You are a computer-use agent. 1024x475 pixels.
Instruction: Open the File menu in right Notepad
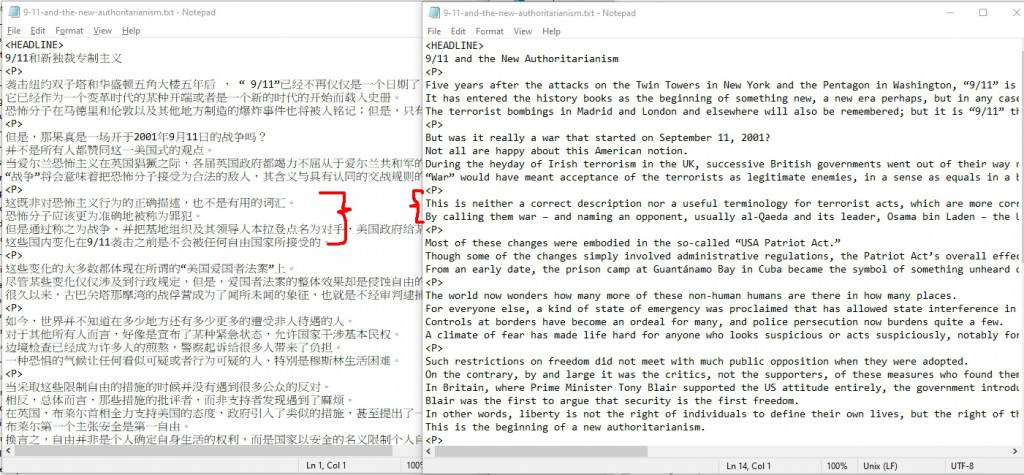pos(434,31)
